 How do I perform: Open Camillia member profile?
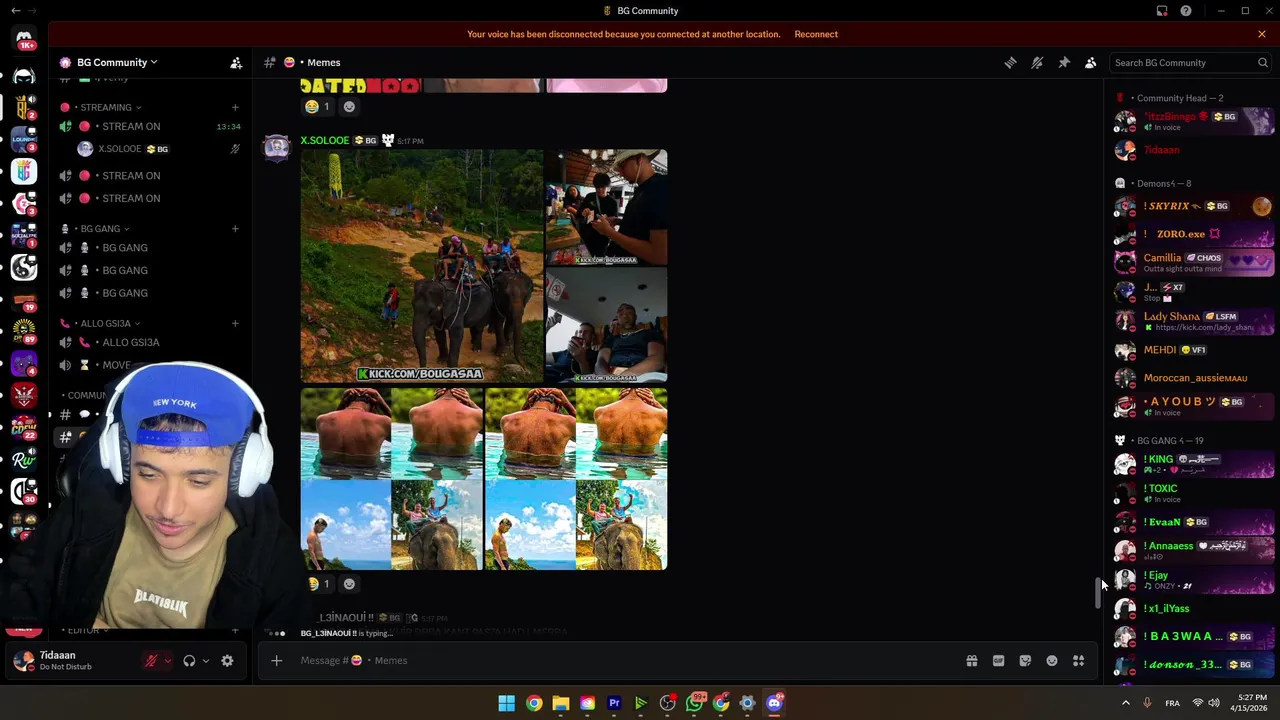click(x=1193, y=263)
